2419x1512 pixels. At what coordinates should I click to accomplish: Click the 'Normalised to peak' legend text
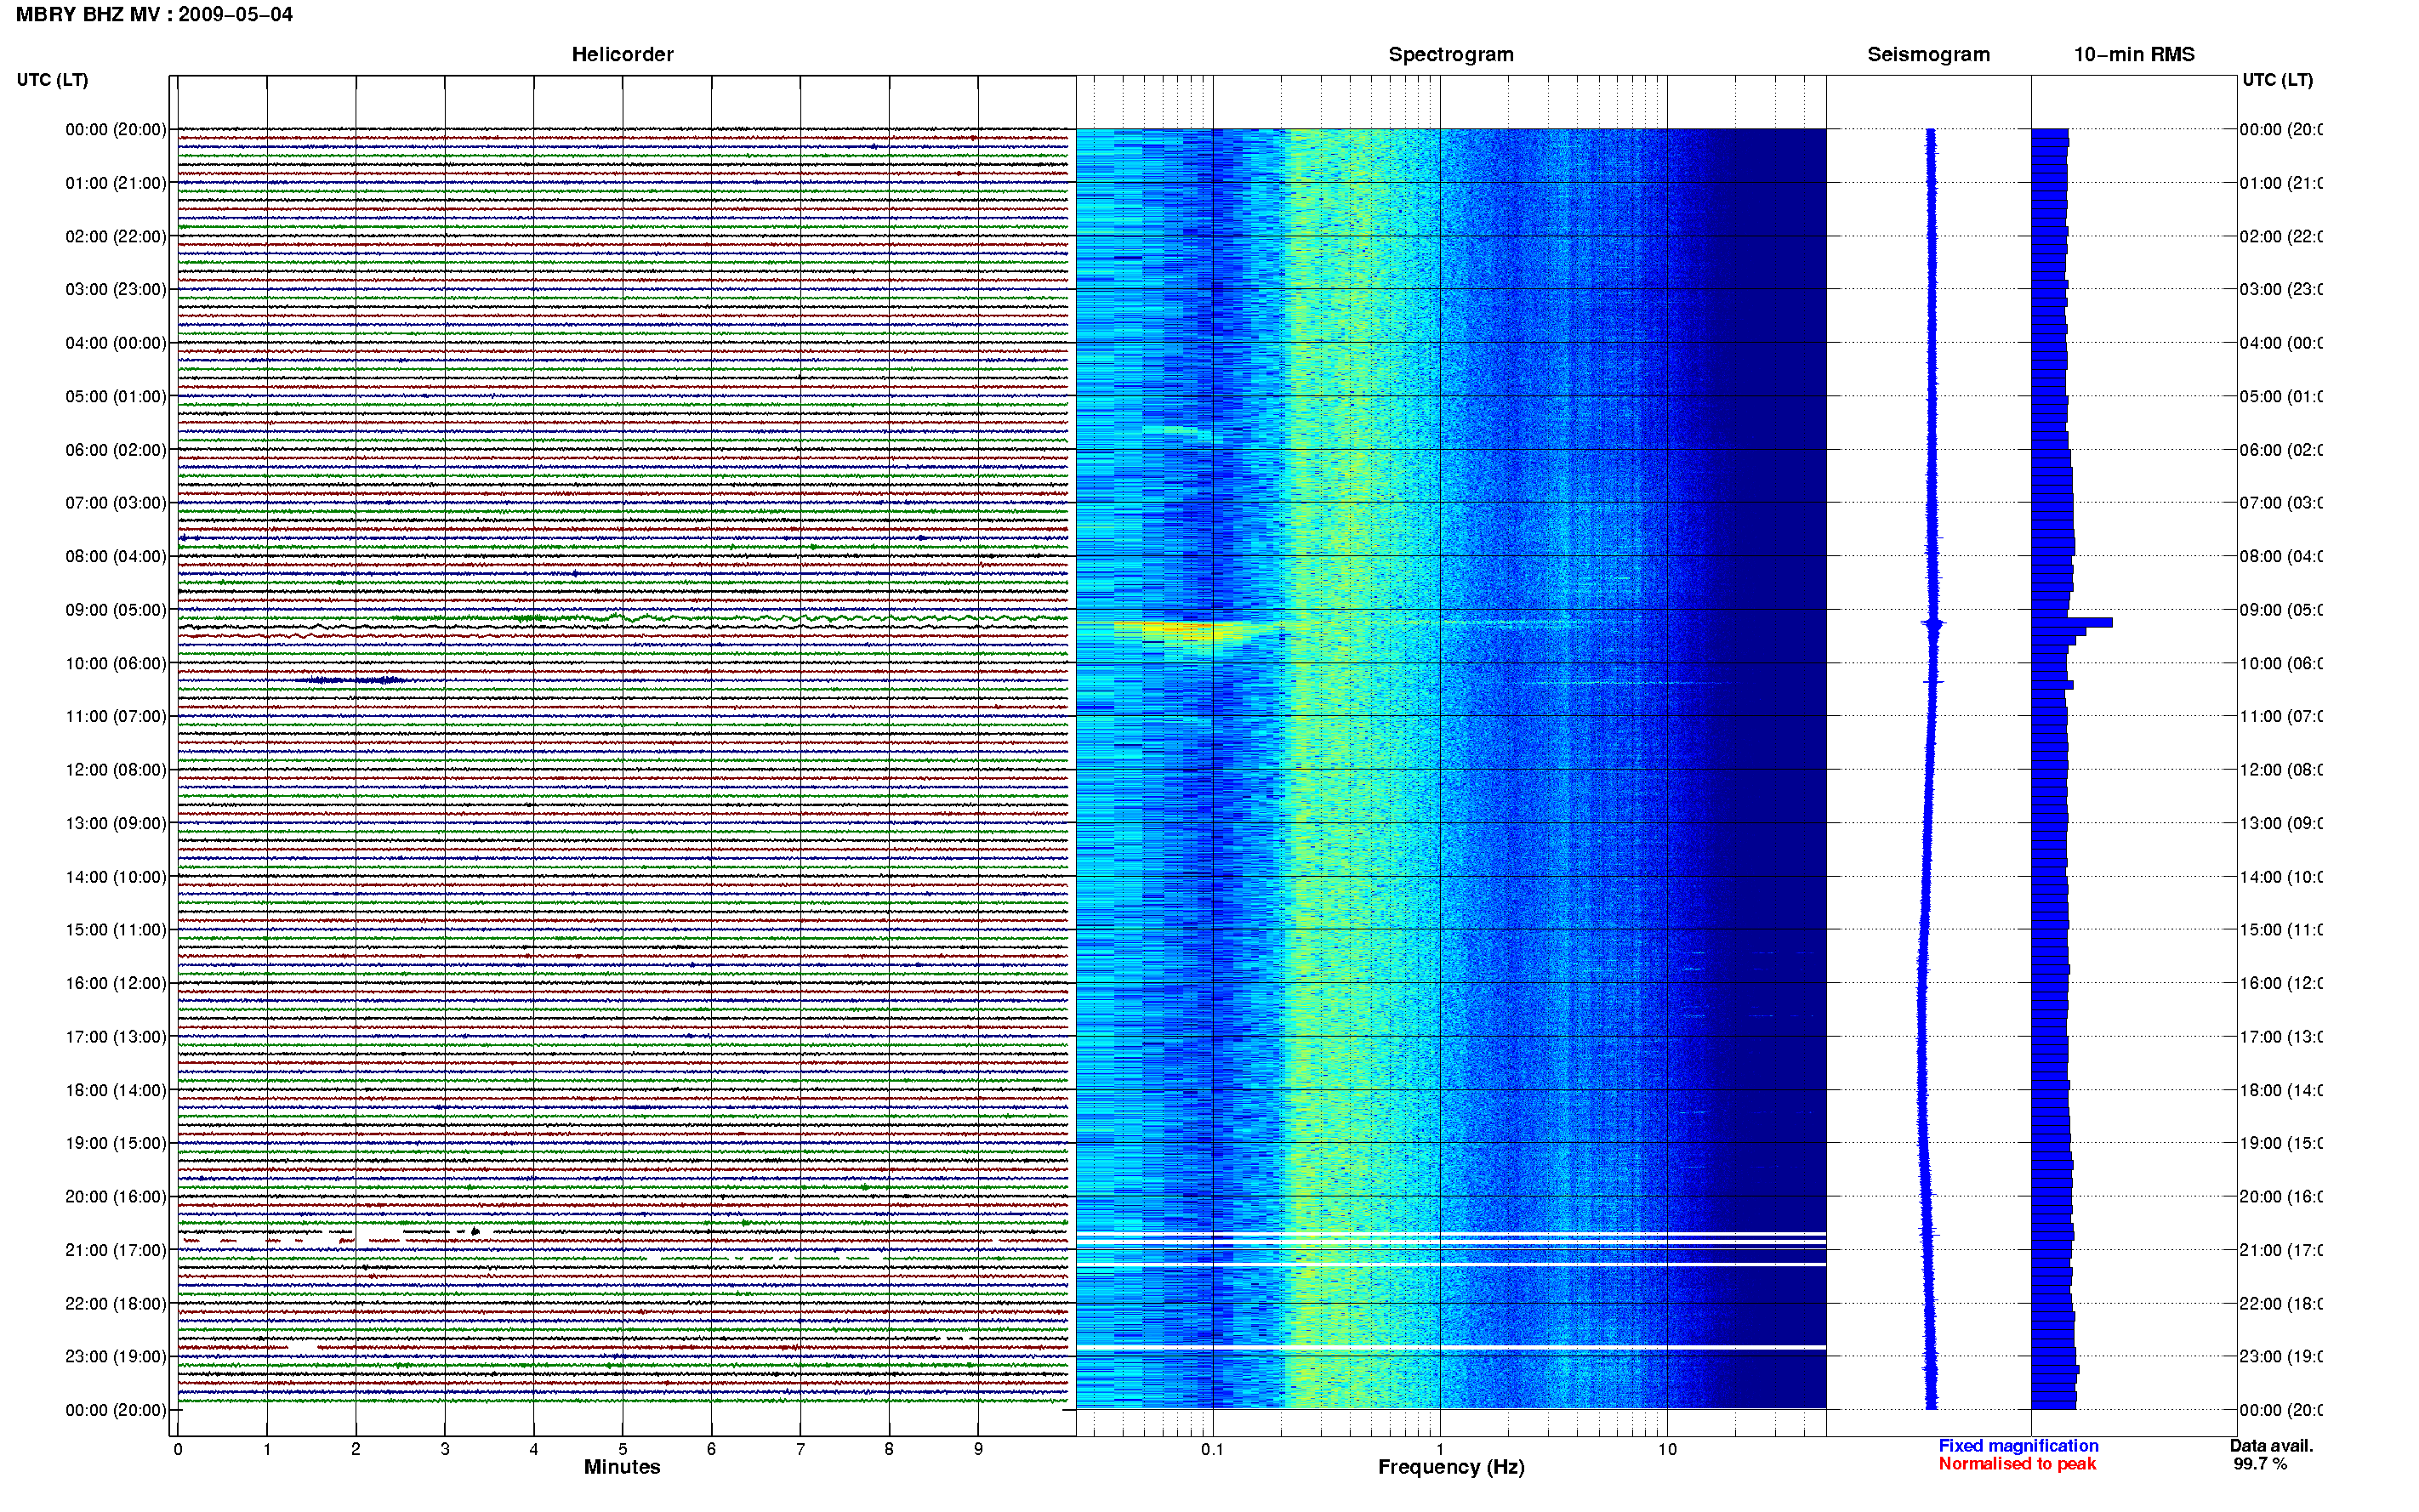pyautogui.click(x=2017, y=1464)
